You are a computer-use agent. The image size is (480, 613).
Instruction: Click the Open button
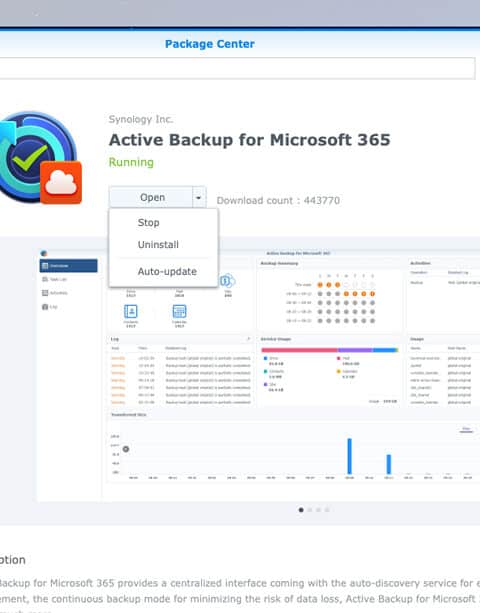[x=151, y=197]
